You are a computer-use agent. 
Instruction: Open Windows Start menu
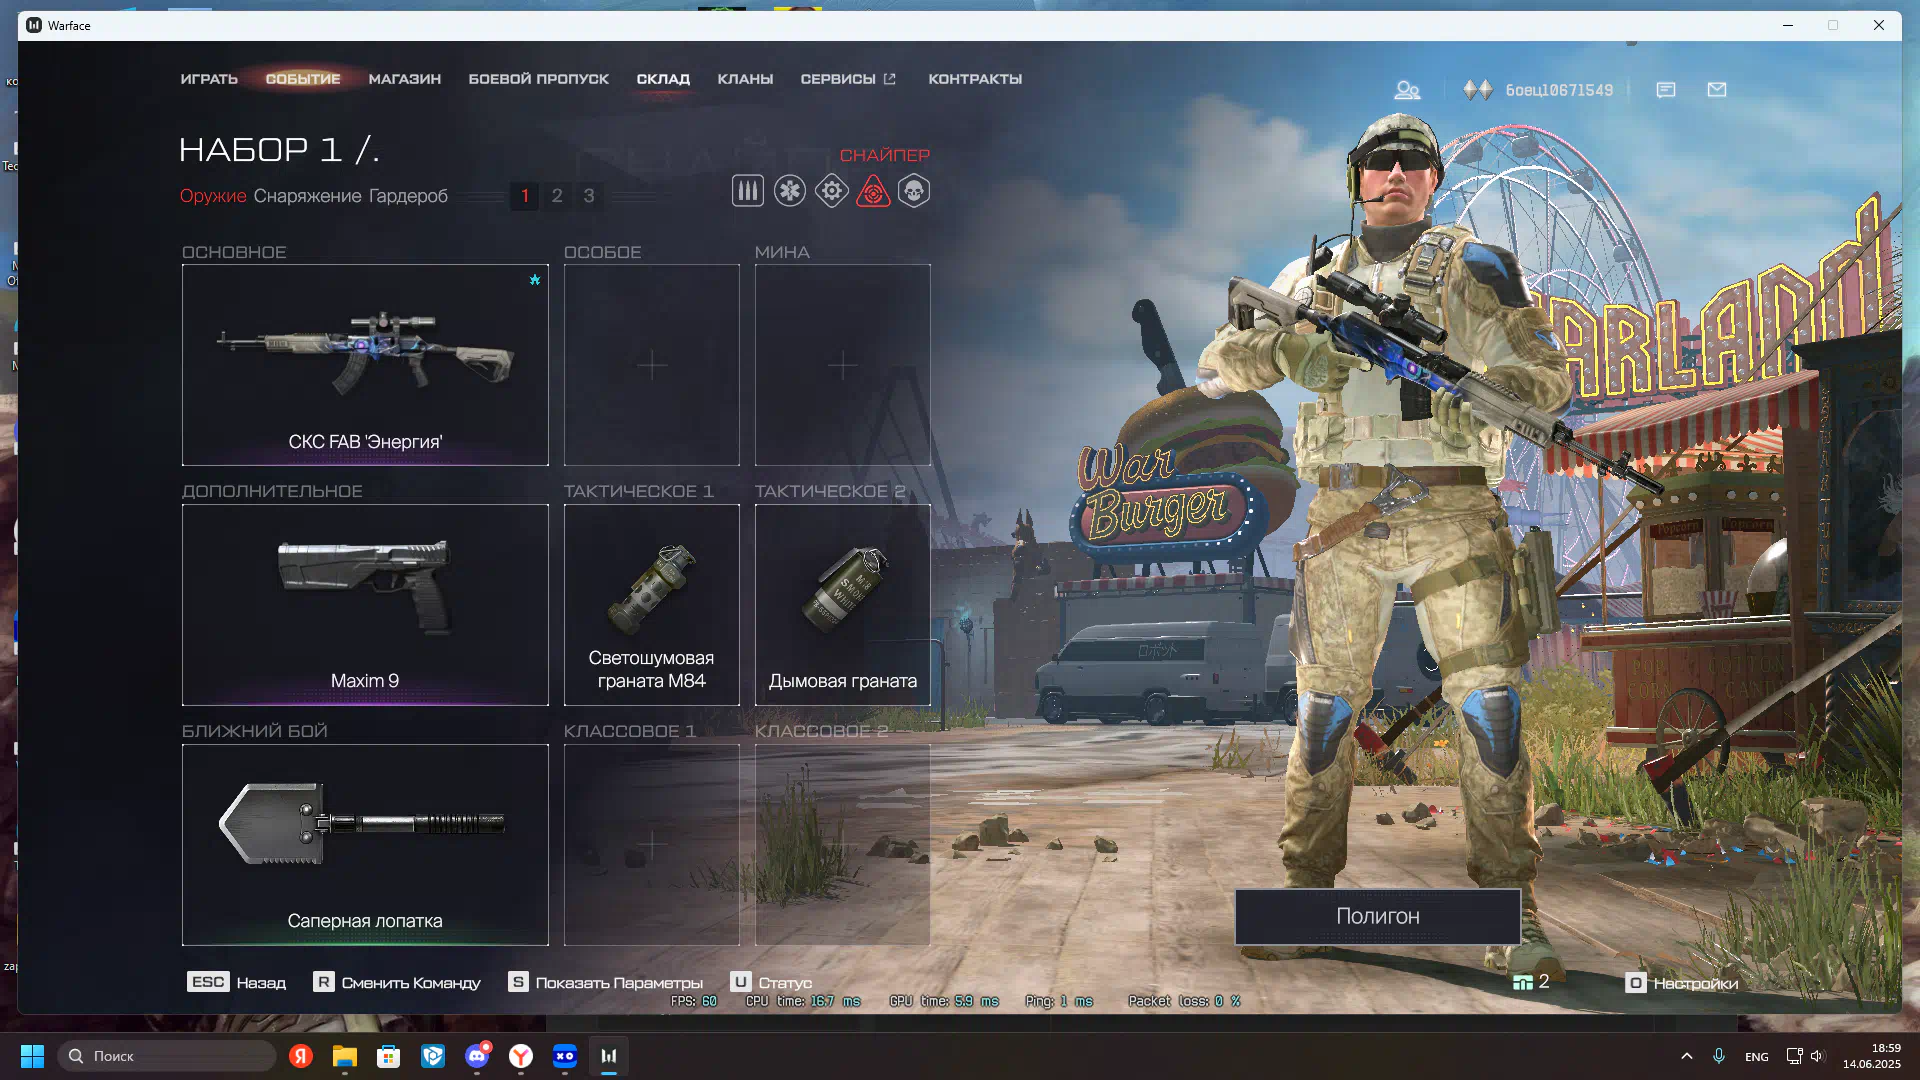pos(32,1056)
